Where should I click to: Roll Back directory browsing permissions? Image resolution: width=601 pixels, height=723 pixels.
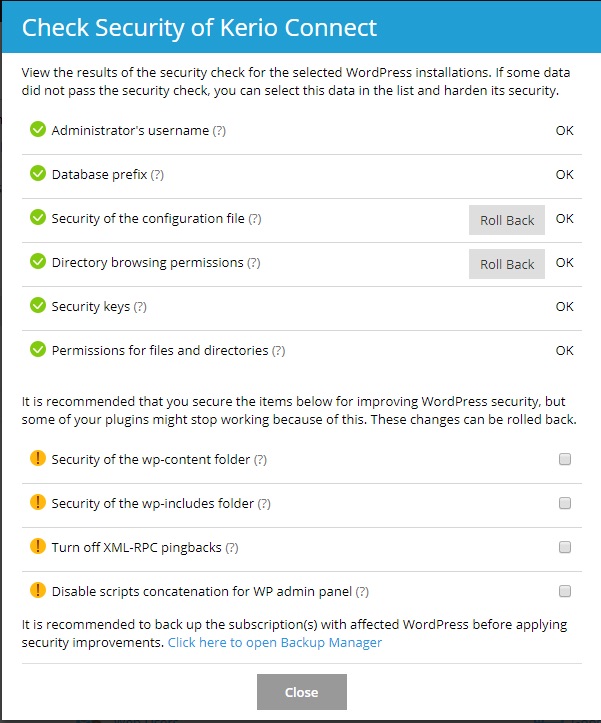pos(507,264)
